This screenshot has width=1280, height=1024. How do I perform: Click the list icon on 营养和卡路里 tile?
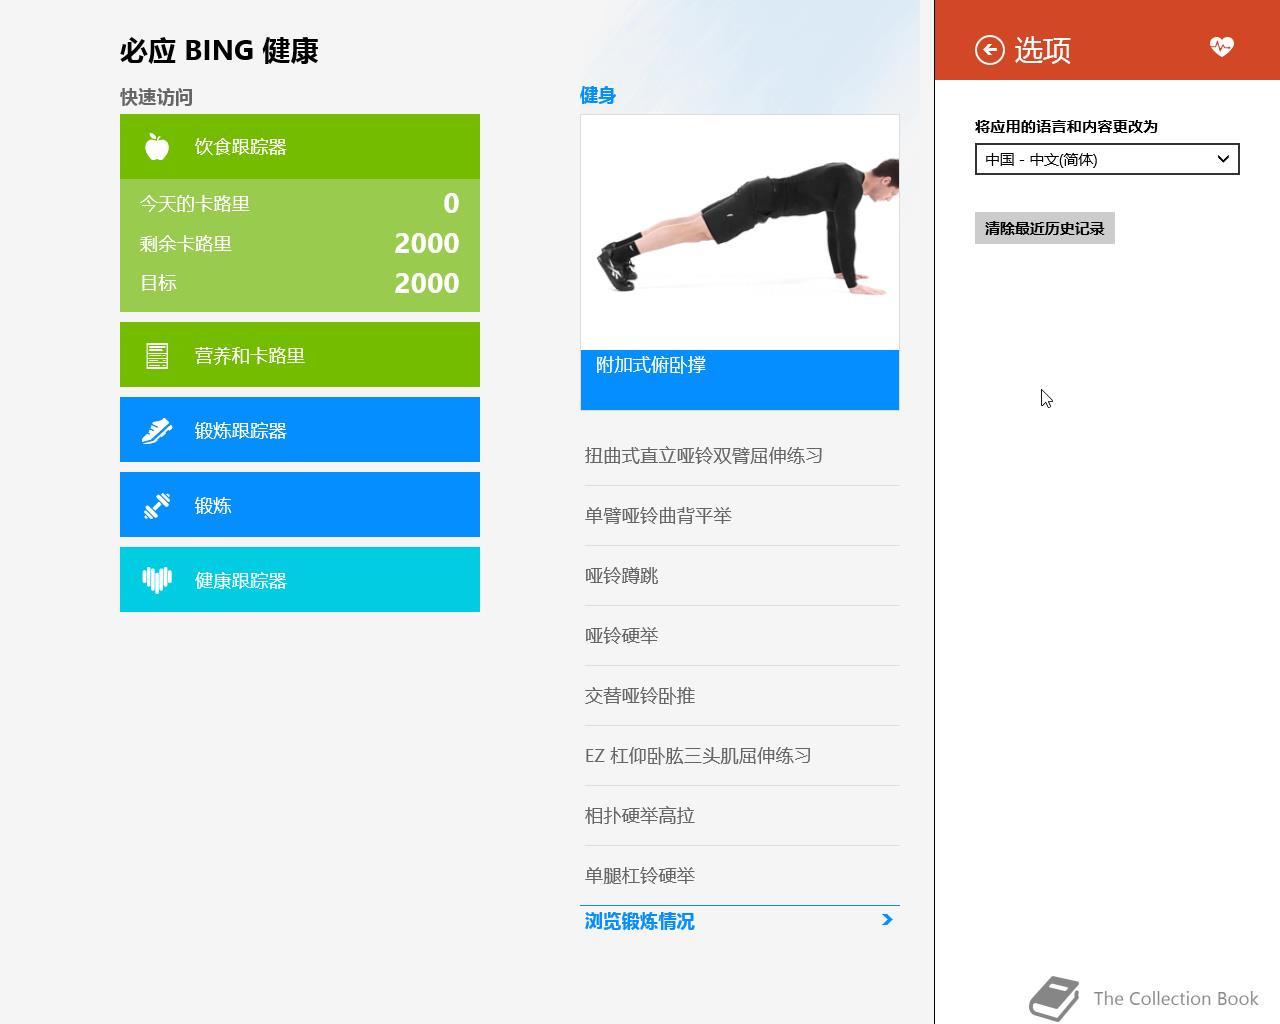click(x=157, y=355)
